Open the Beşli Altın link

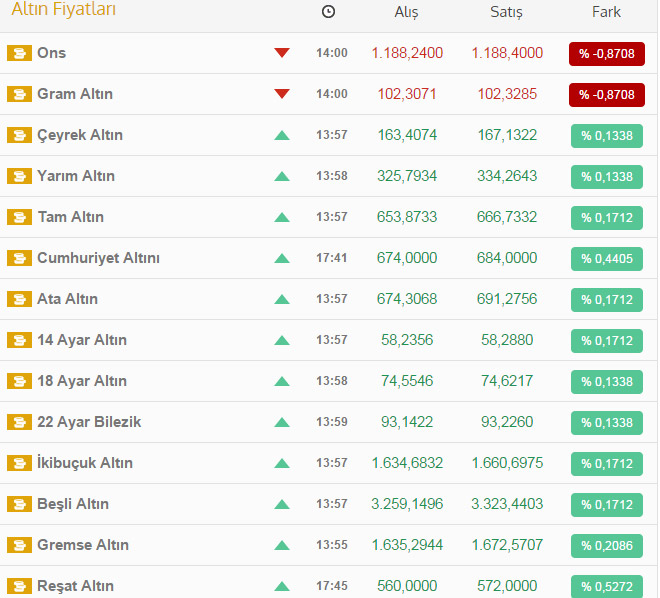pos(73,504)
